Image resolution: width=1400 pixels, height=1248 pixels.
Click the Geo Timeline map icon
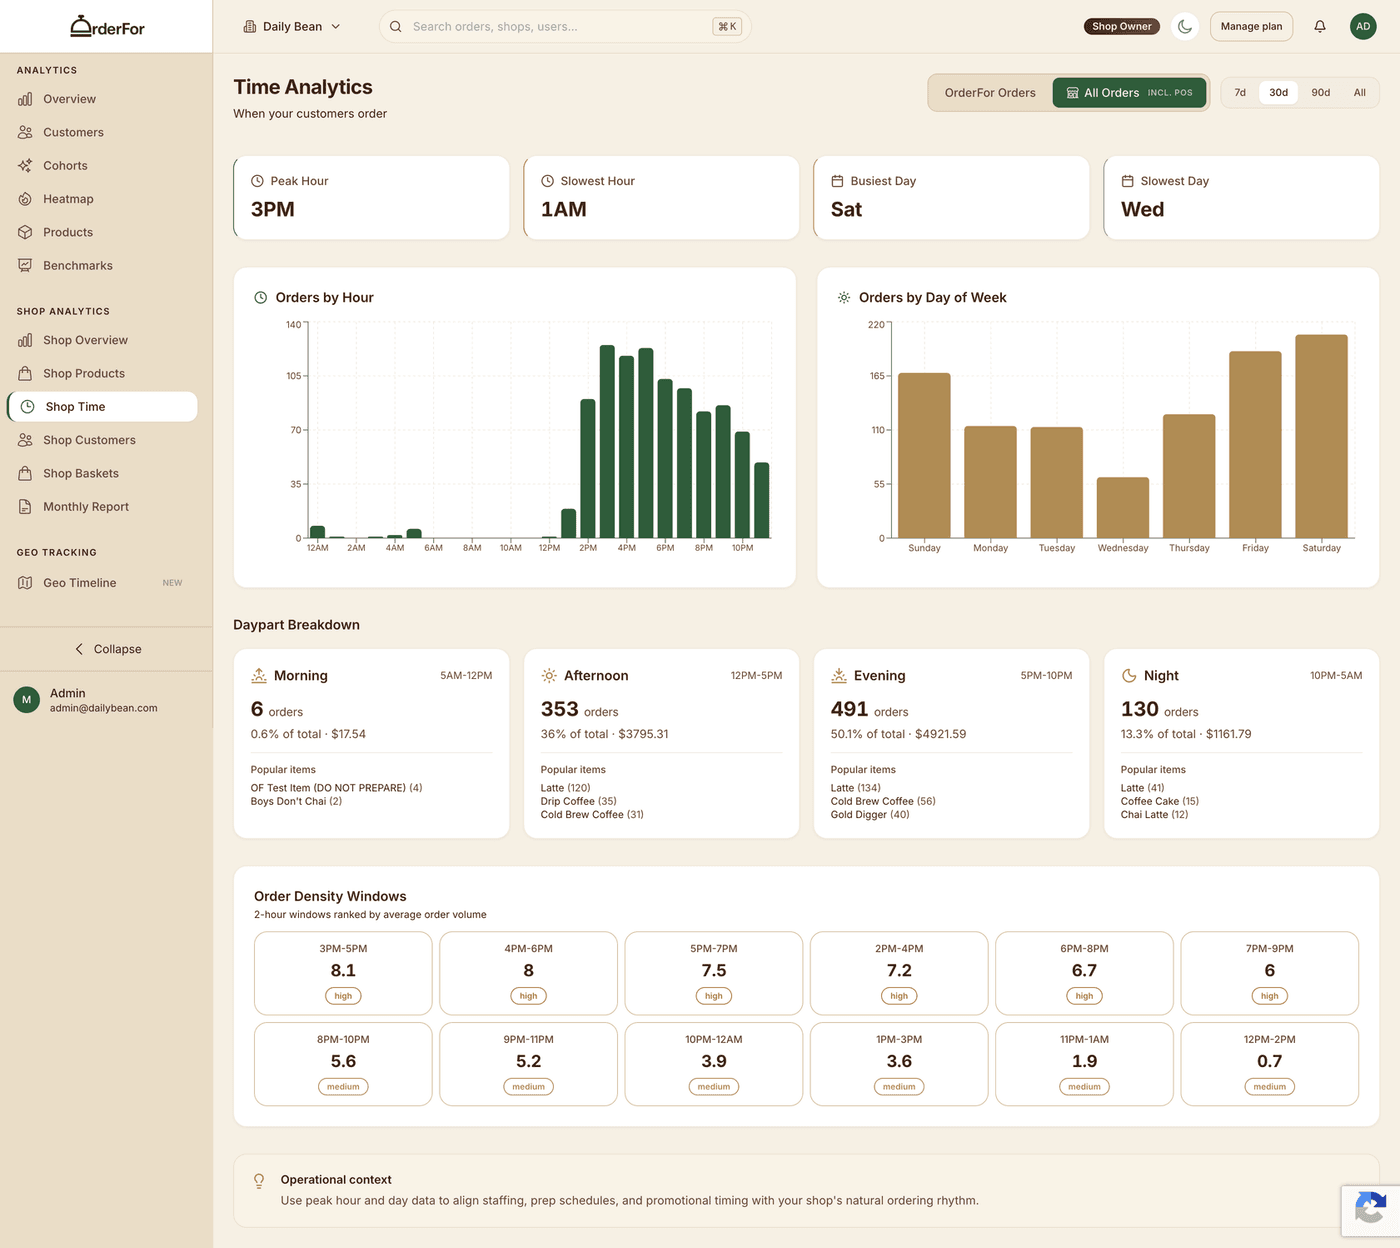25,583
